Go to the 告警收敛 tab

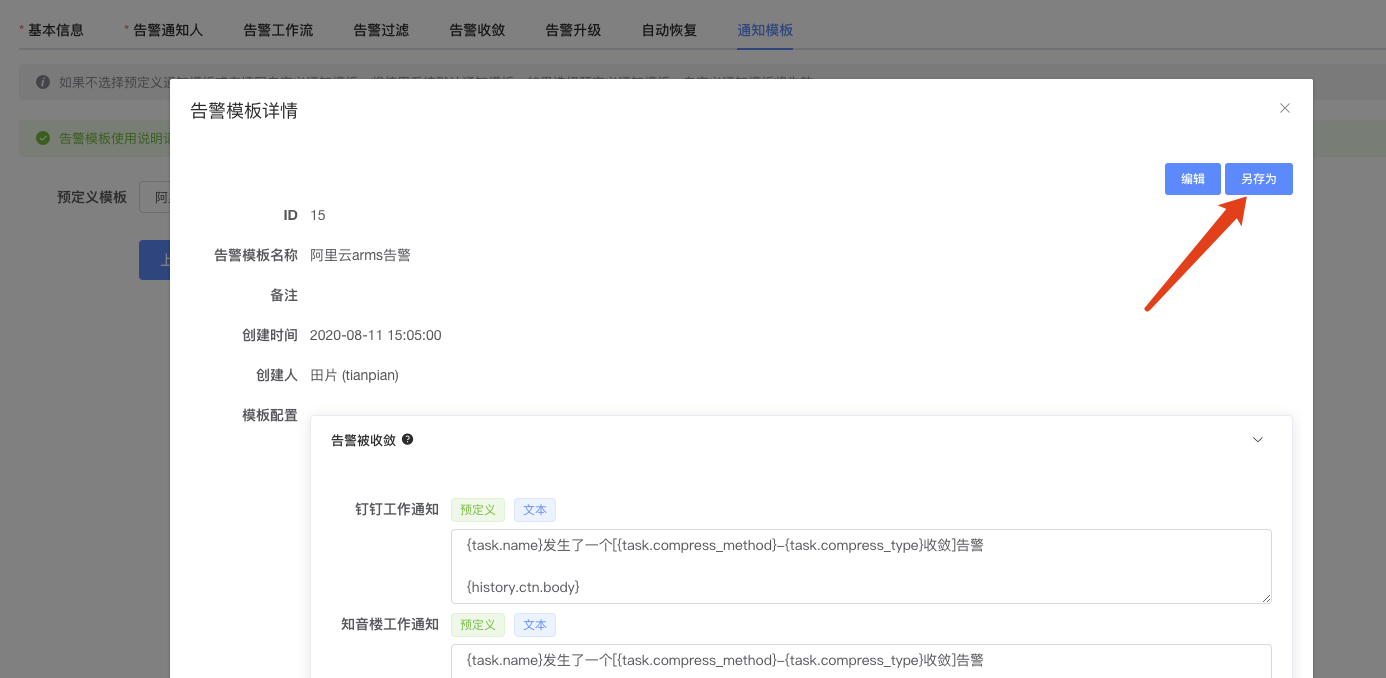click(x=477, y=30)
